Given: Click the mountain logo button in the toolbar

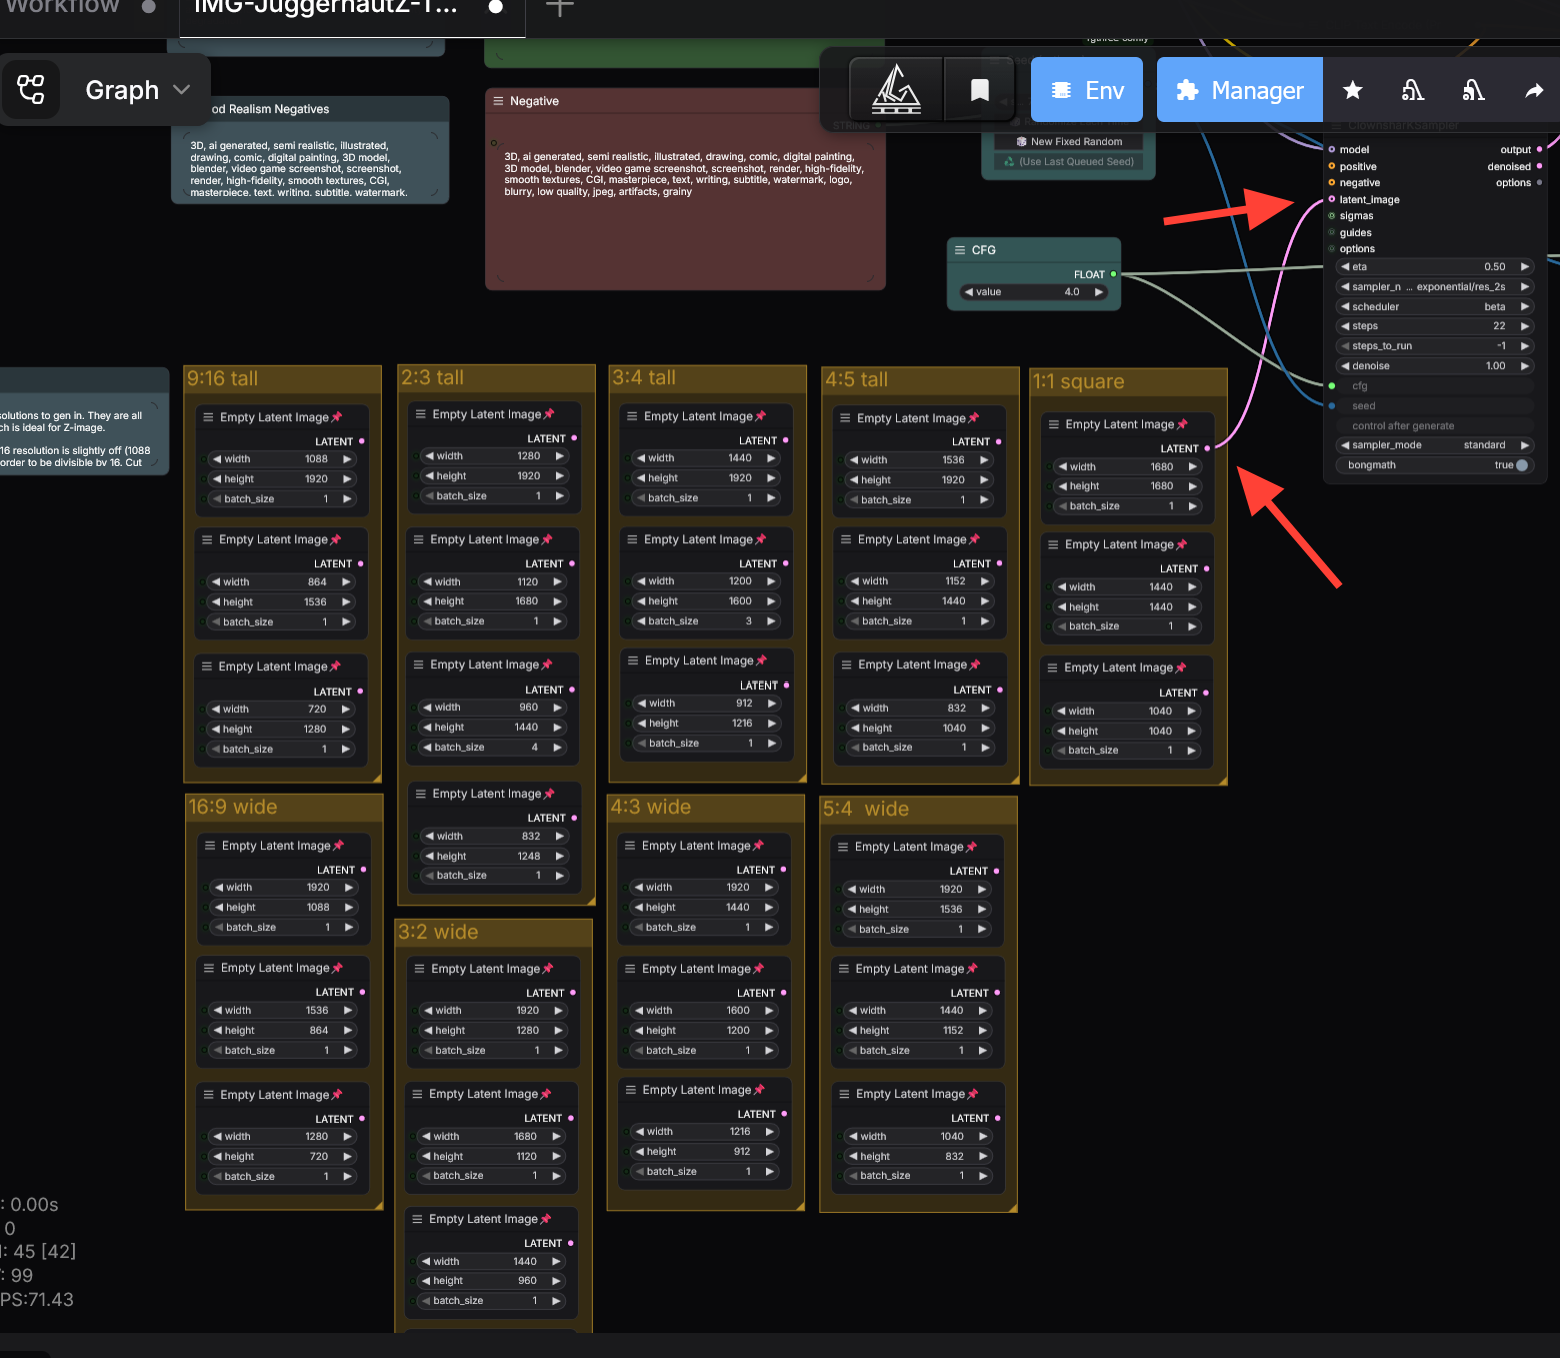Looking at the screenshot, I should 896,90.
